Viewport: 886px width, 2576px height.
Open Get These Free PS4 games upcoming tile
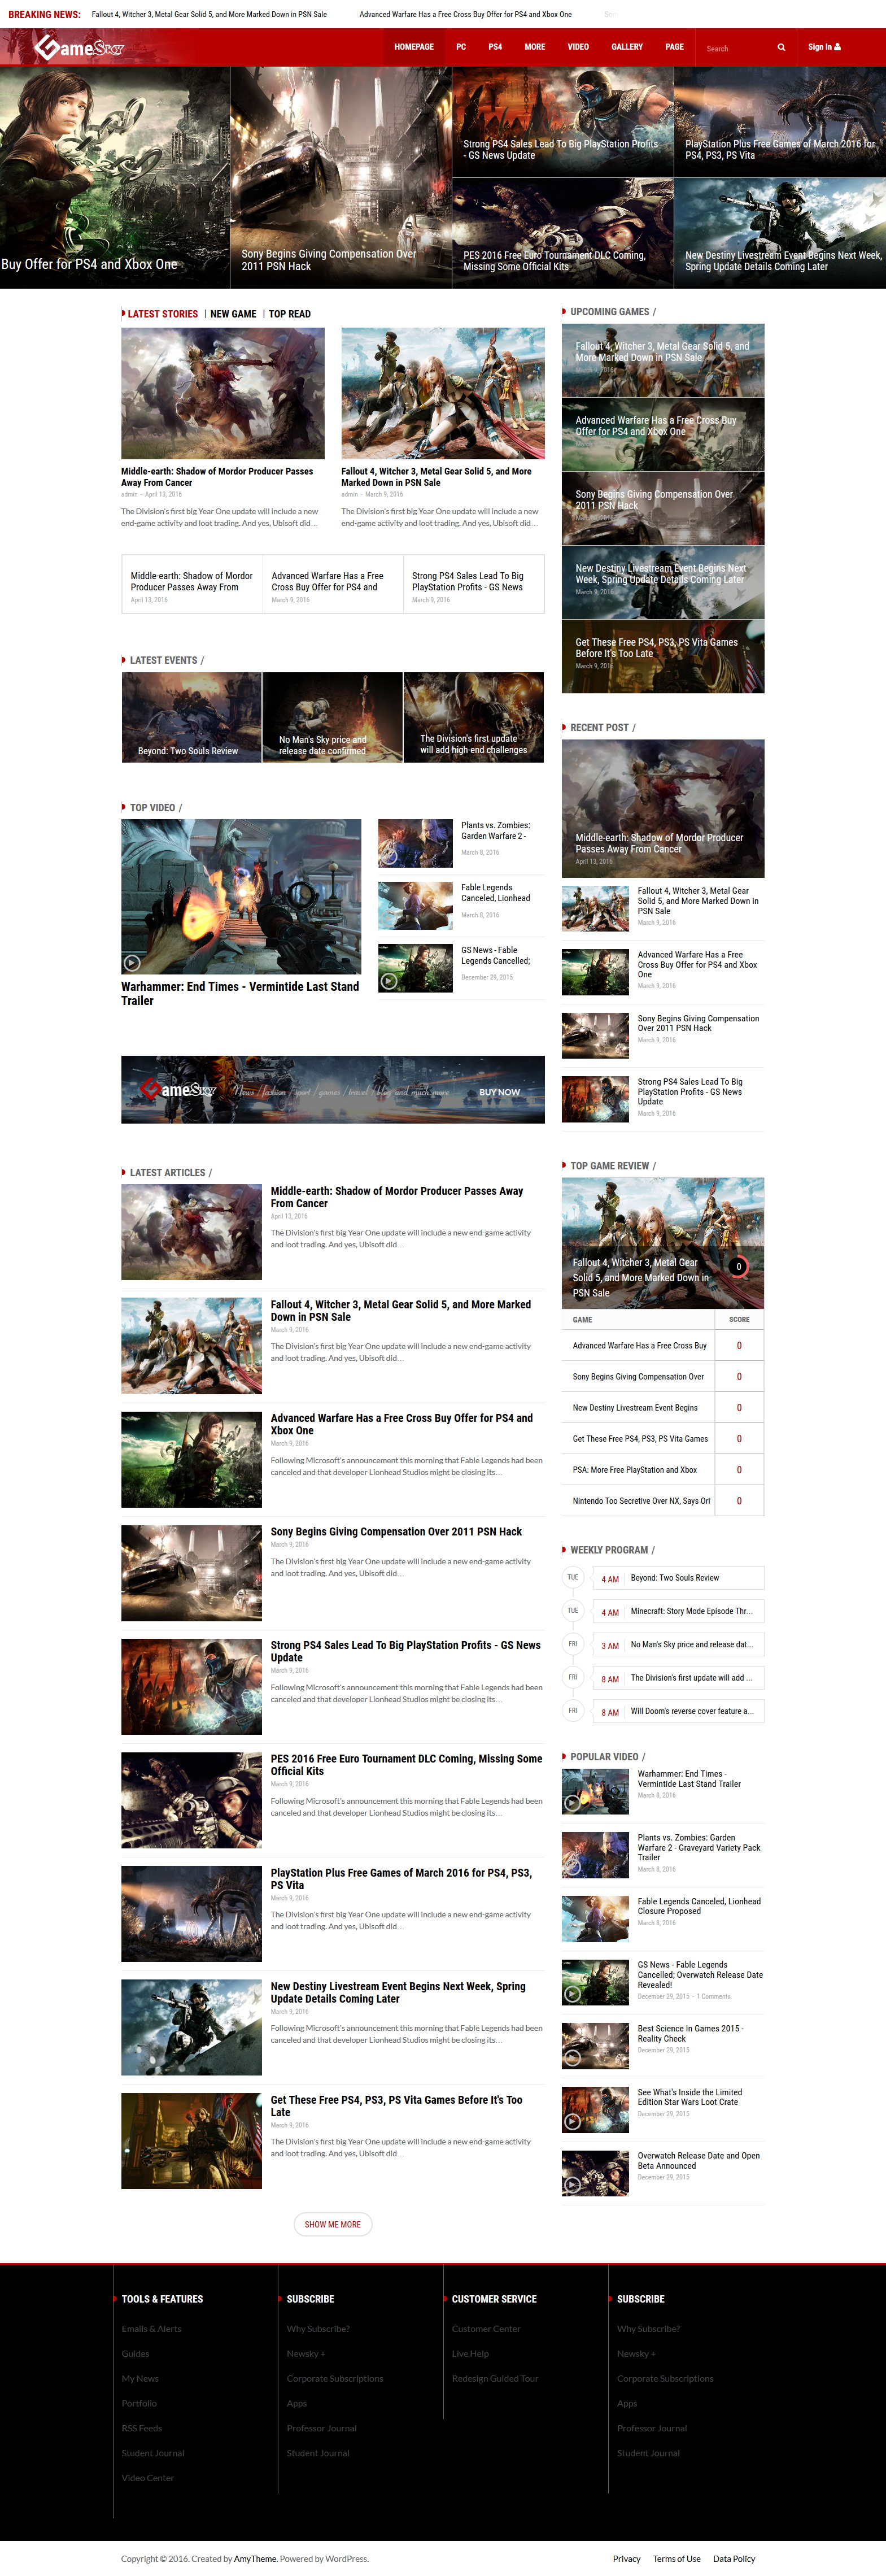point(663,657)
